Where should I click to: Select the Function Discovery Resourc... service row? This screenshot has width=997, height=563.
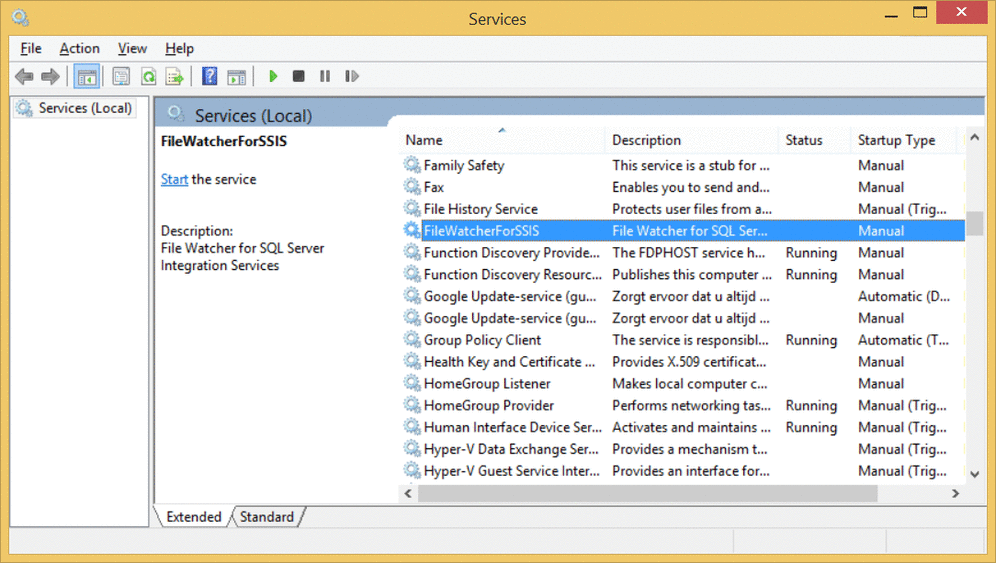(x=683, y=274)
